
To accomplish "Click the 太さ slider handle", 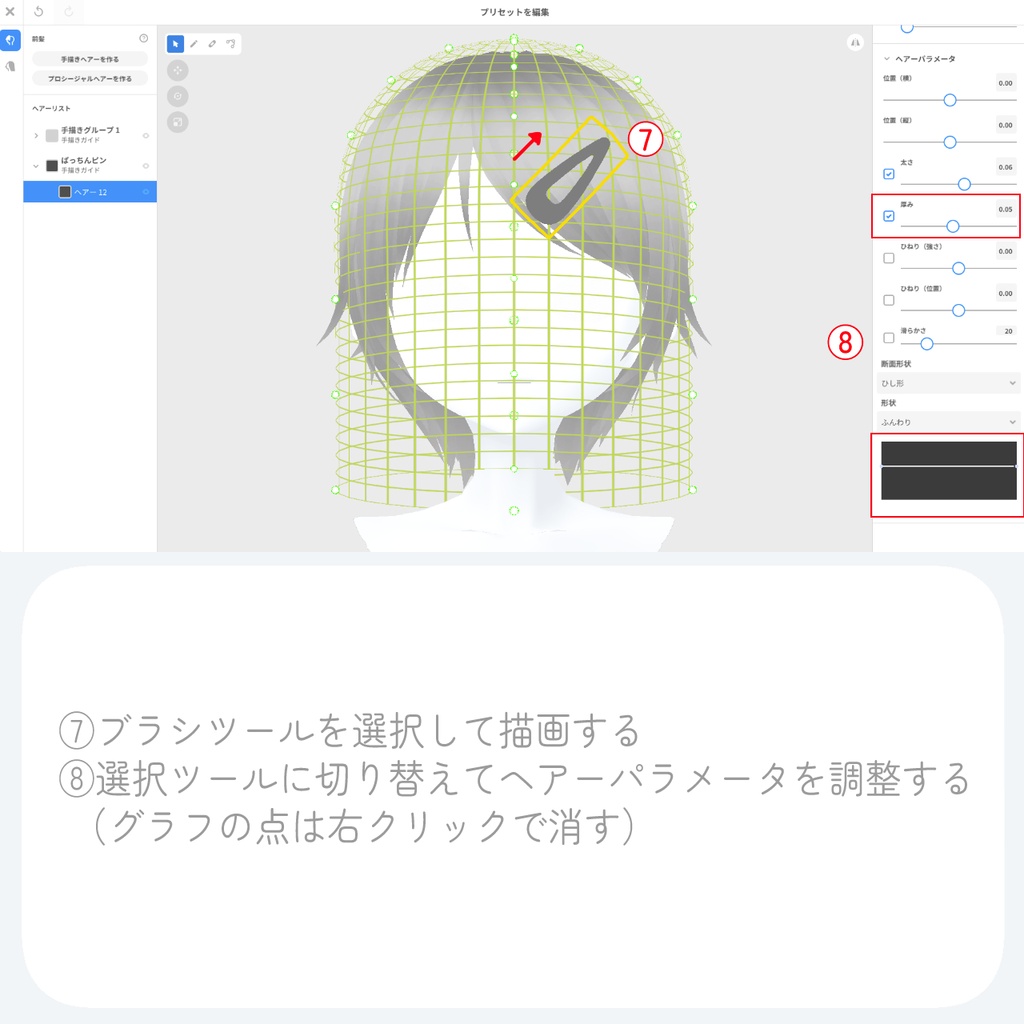I will coord(965,184).
